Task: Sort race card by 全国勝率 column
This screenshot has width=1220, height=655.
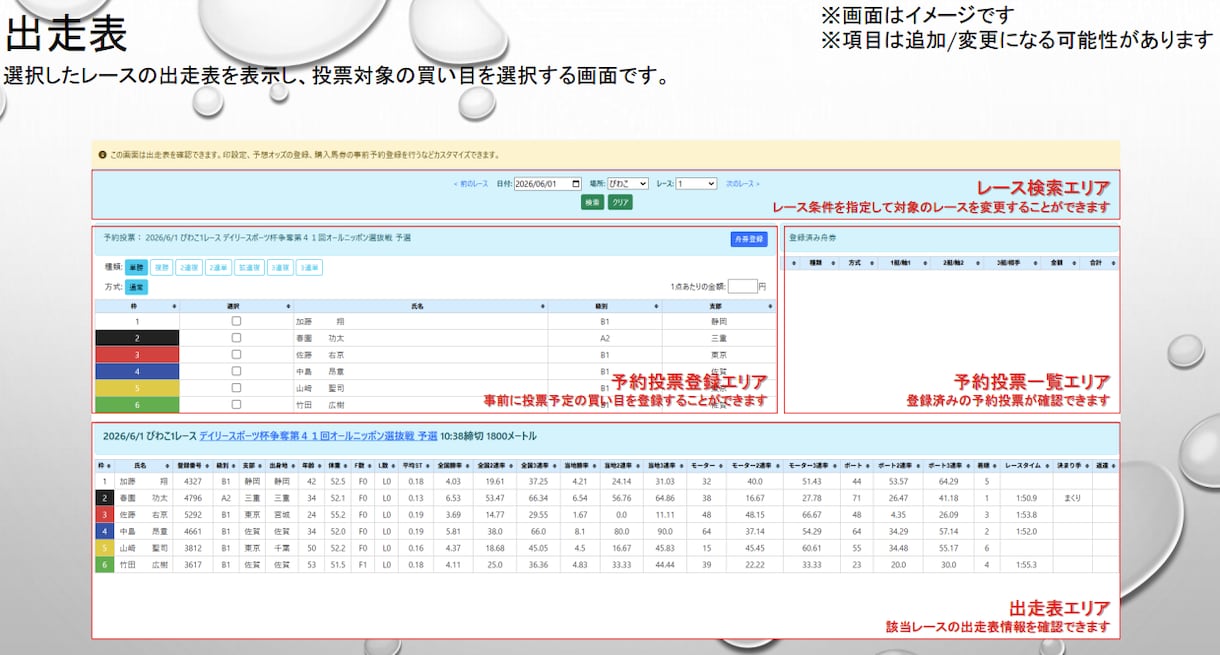Action: (452, 465)
